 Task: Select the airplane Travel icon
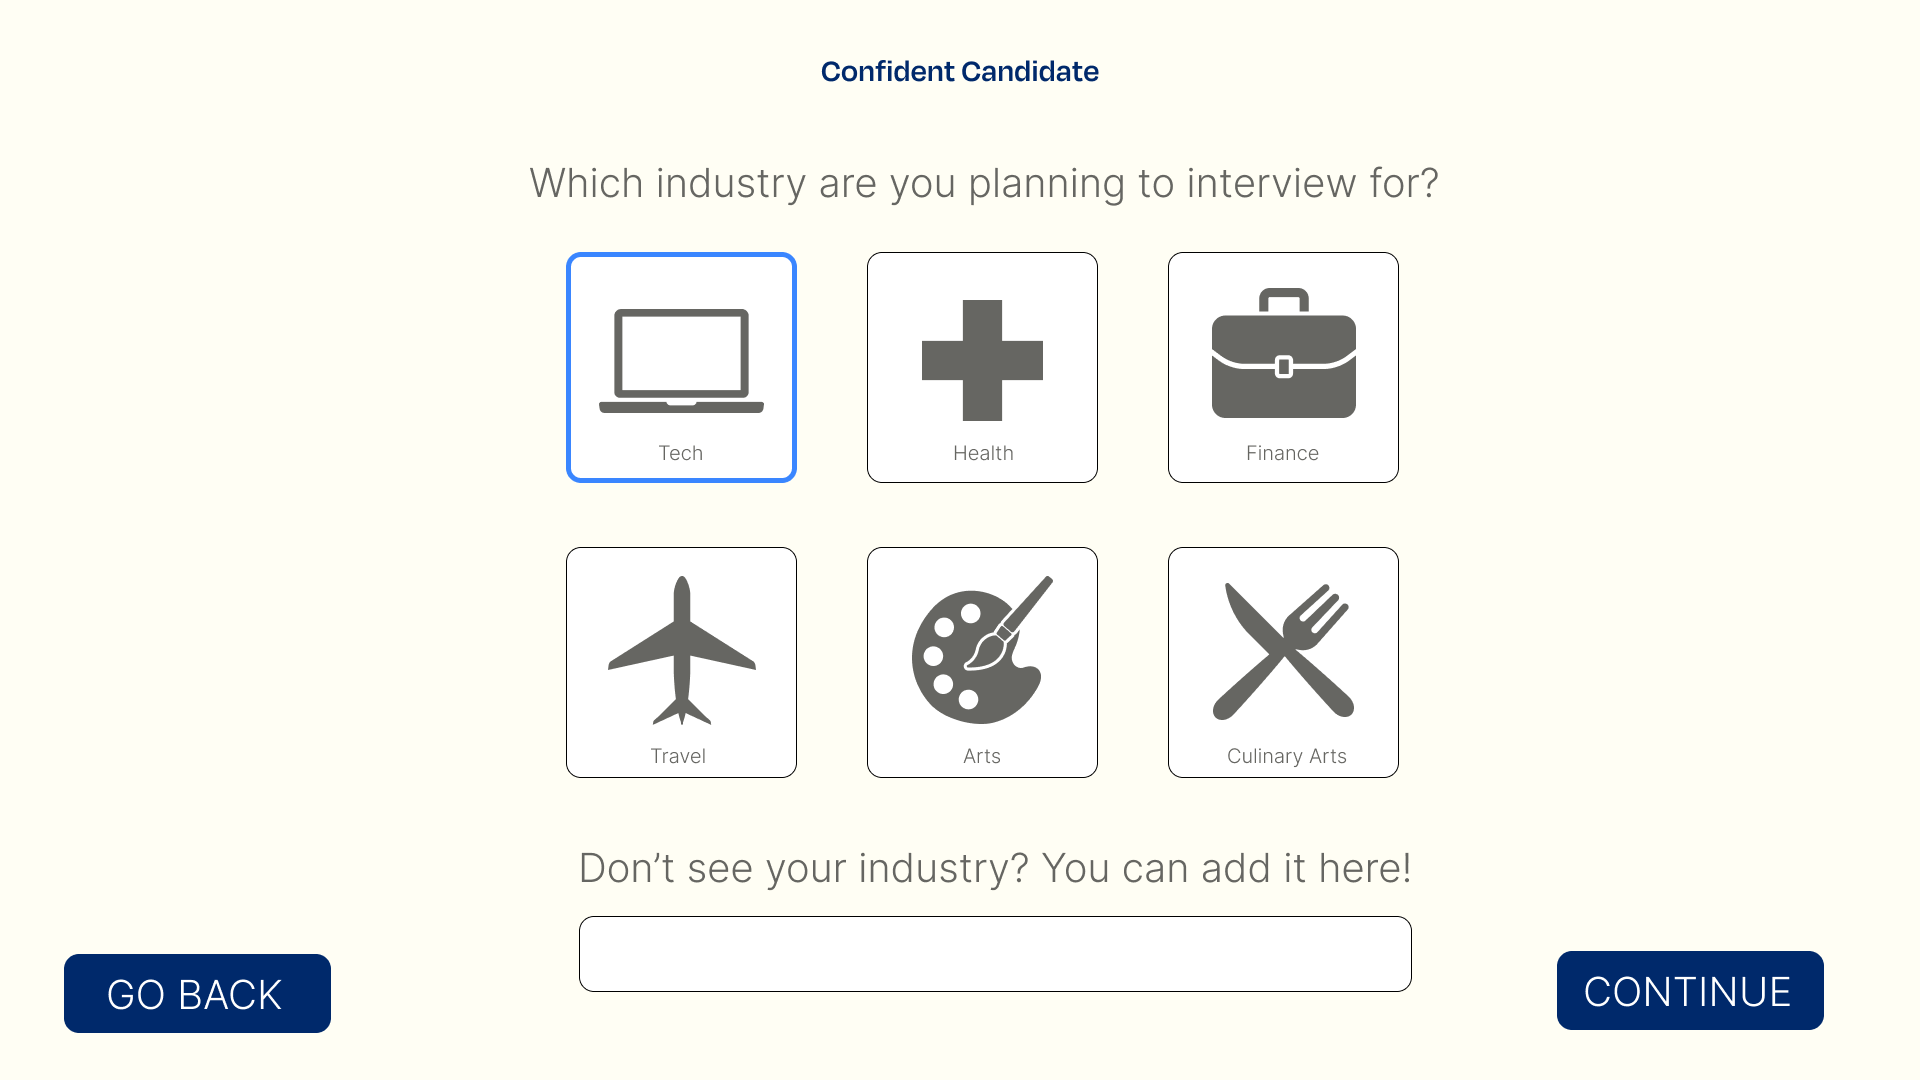[x=682, y=650]
